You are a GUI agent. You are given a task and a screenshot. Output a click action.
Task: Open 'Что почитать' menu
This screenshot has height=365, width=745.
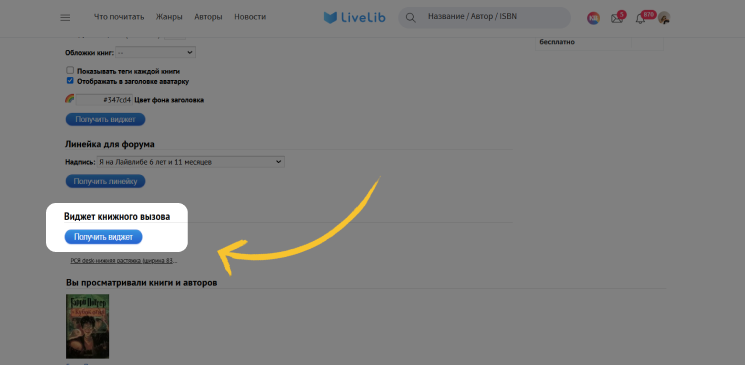119,17
